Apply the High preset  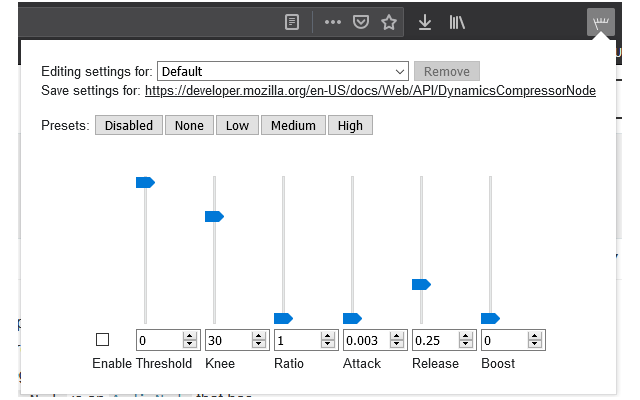[350, 125]
